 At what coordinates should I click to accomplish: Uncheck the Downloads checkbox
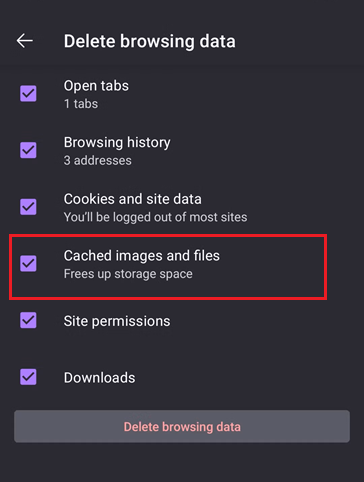(x=28, y=377)
